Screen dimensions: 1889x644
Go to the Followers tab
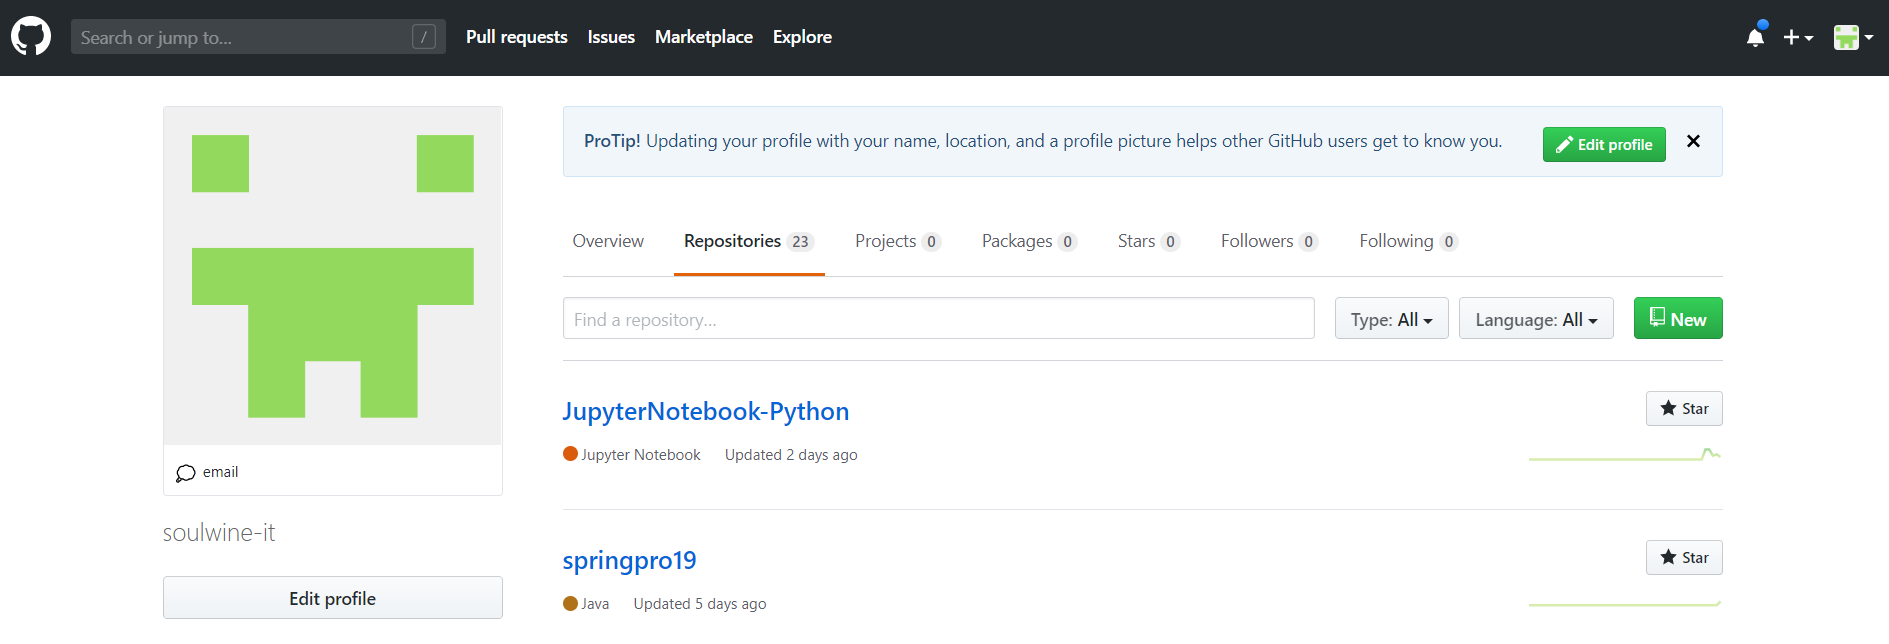(1268, 241)
